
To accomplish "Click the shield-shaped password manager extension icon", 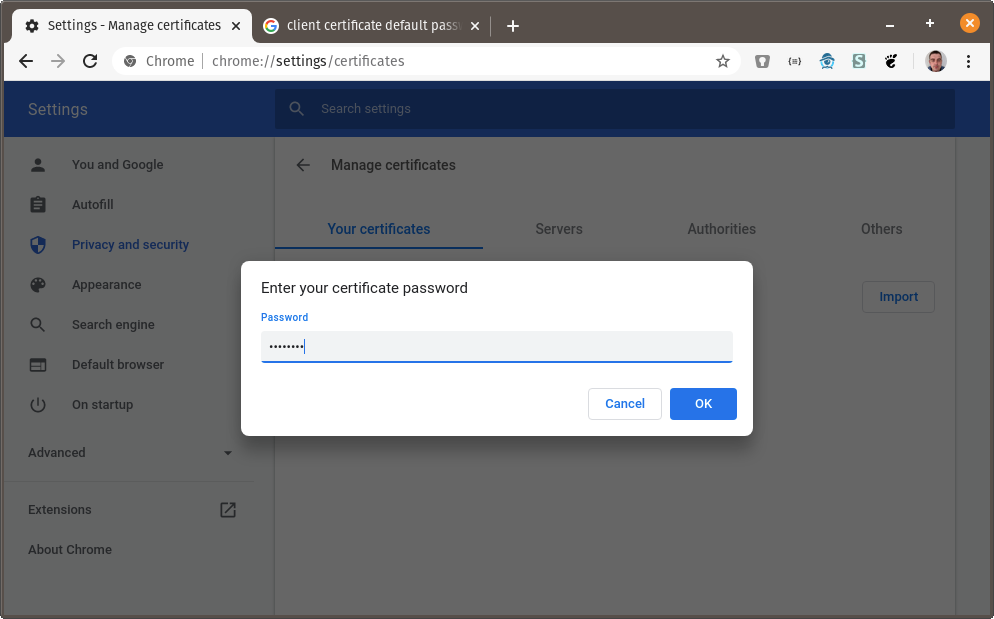I will pyautogui.click(x=762, y=61).
